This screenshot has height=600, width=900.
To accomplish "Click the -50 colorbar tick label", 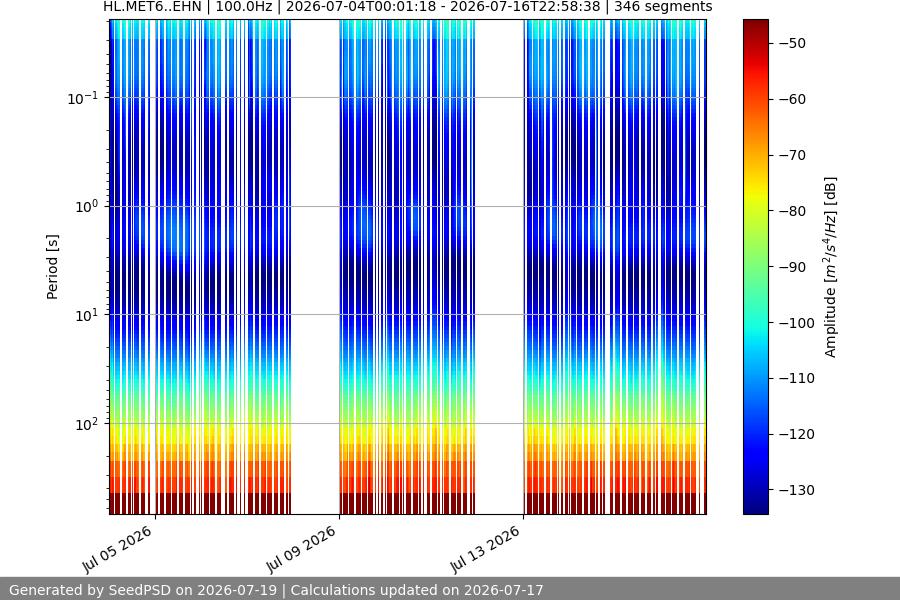I will point(793,44).
